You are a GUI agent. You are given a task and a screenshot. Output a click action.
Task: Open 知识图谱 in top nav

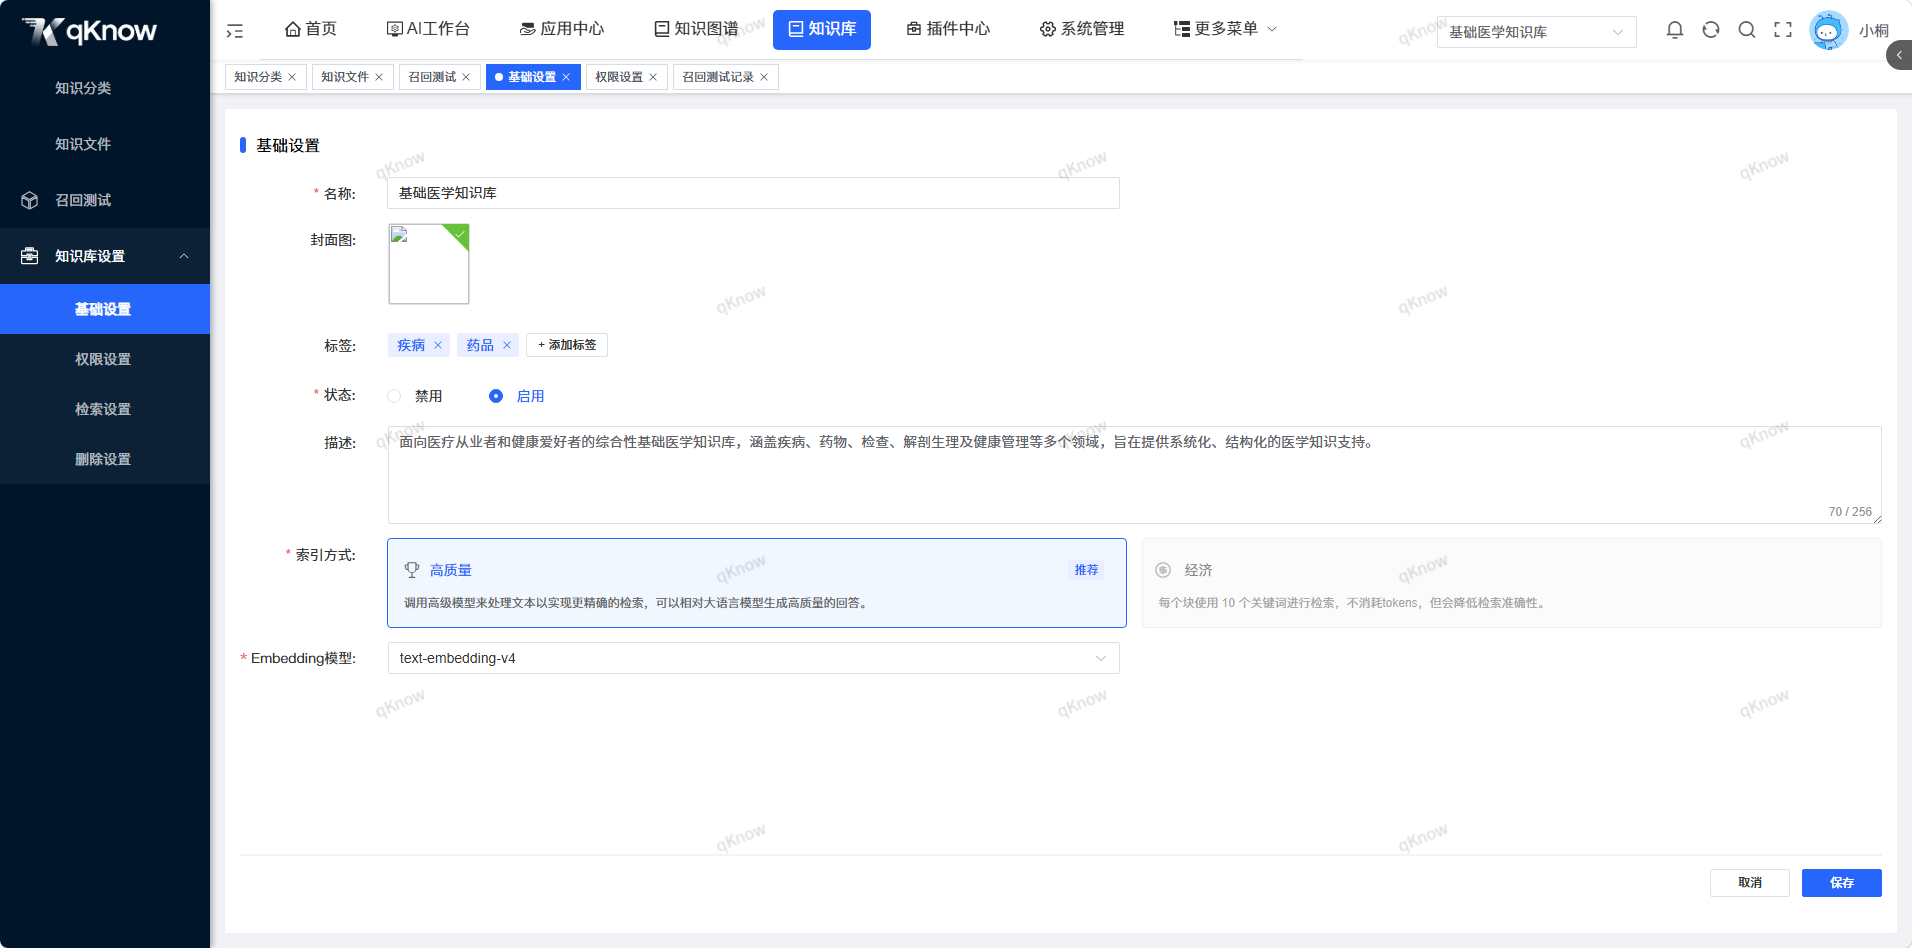pos(696,29)
